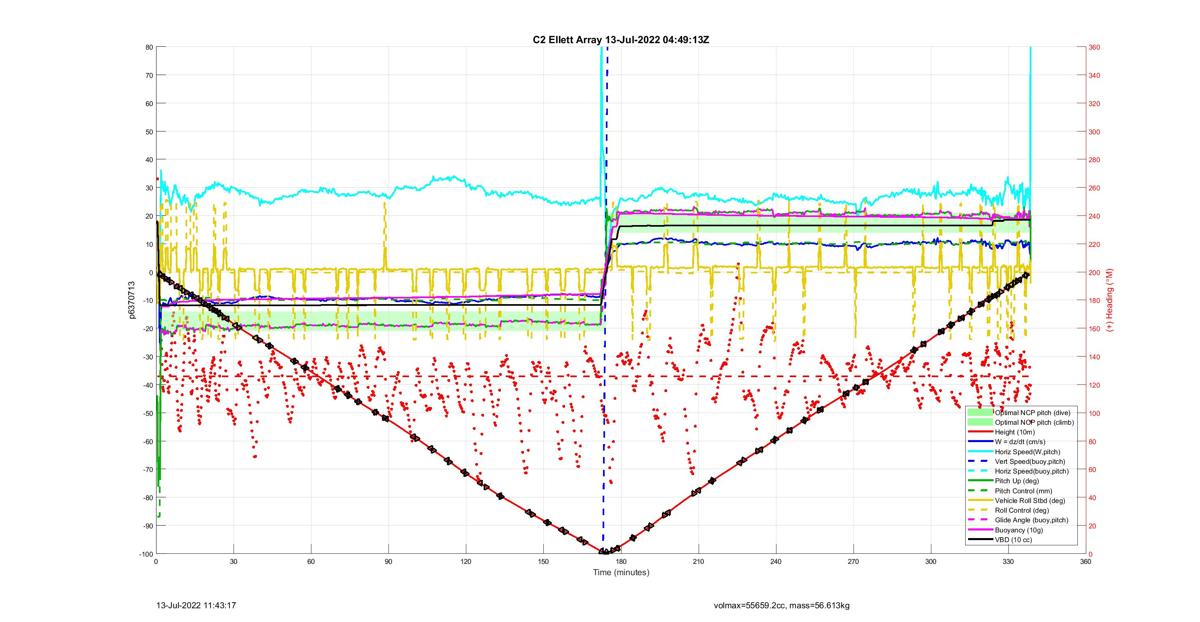Click the legend entry "Height (10m)"

click(x=1014, y=432)
